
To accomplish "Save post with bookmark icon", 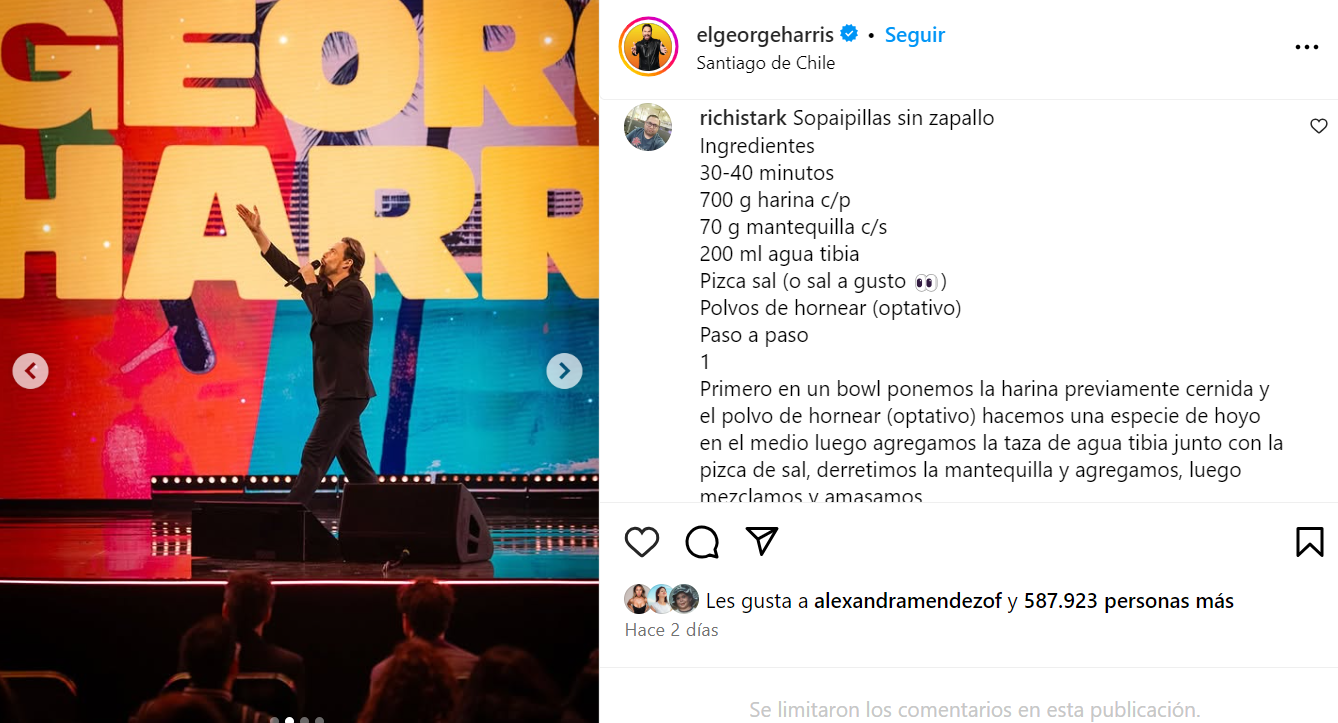I will click(1309, 542).
